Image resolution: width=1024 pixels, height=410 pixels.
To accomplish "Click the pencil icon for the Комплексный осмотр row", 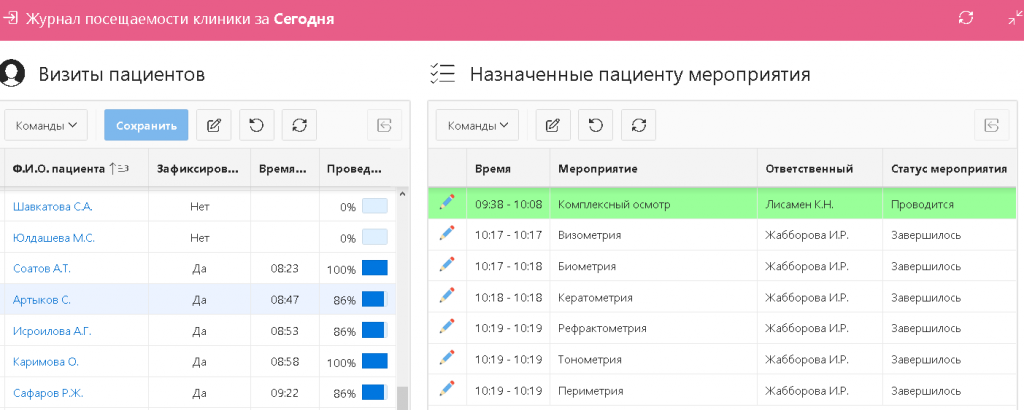I will tap(447, 204).
